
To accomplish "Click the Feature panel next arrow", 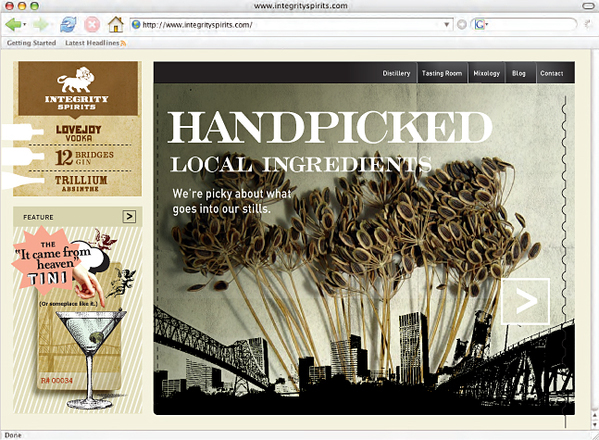I will click(129, 217).
